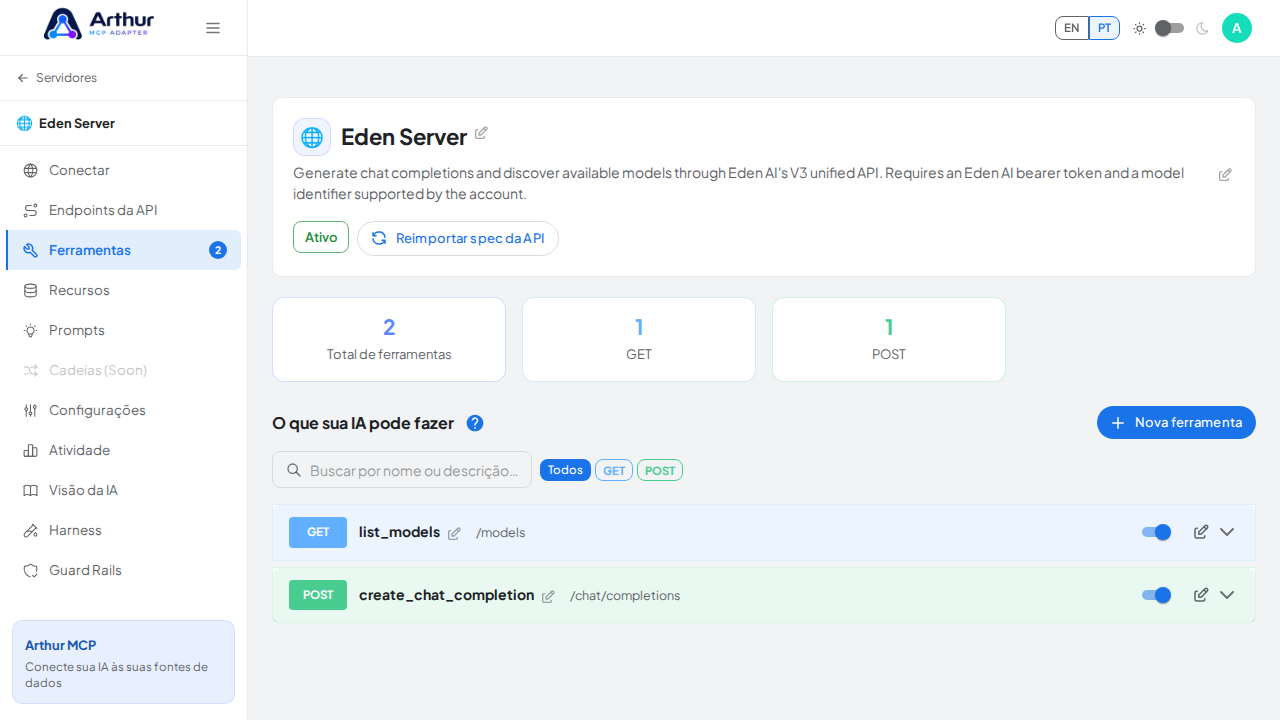Open Atividade in the sidebar
This screenshot has width=1280, height=720.
pyautogui.click(x=123, y=450)
